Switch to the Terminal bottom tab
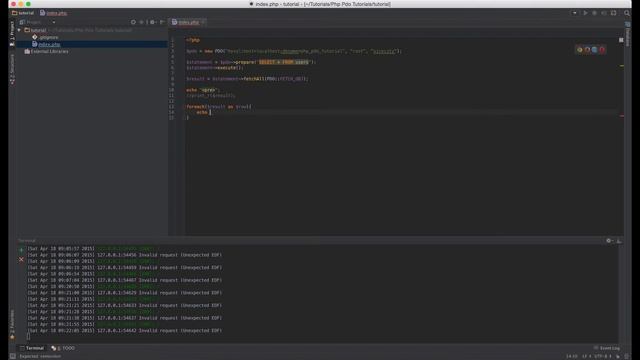 click(x=32, y=348)
